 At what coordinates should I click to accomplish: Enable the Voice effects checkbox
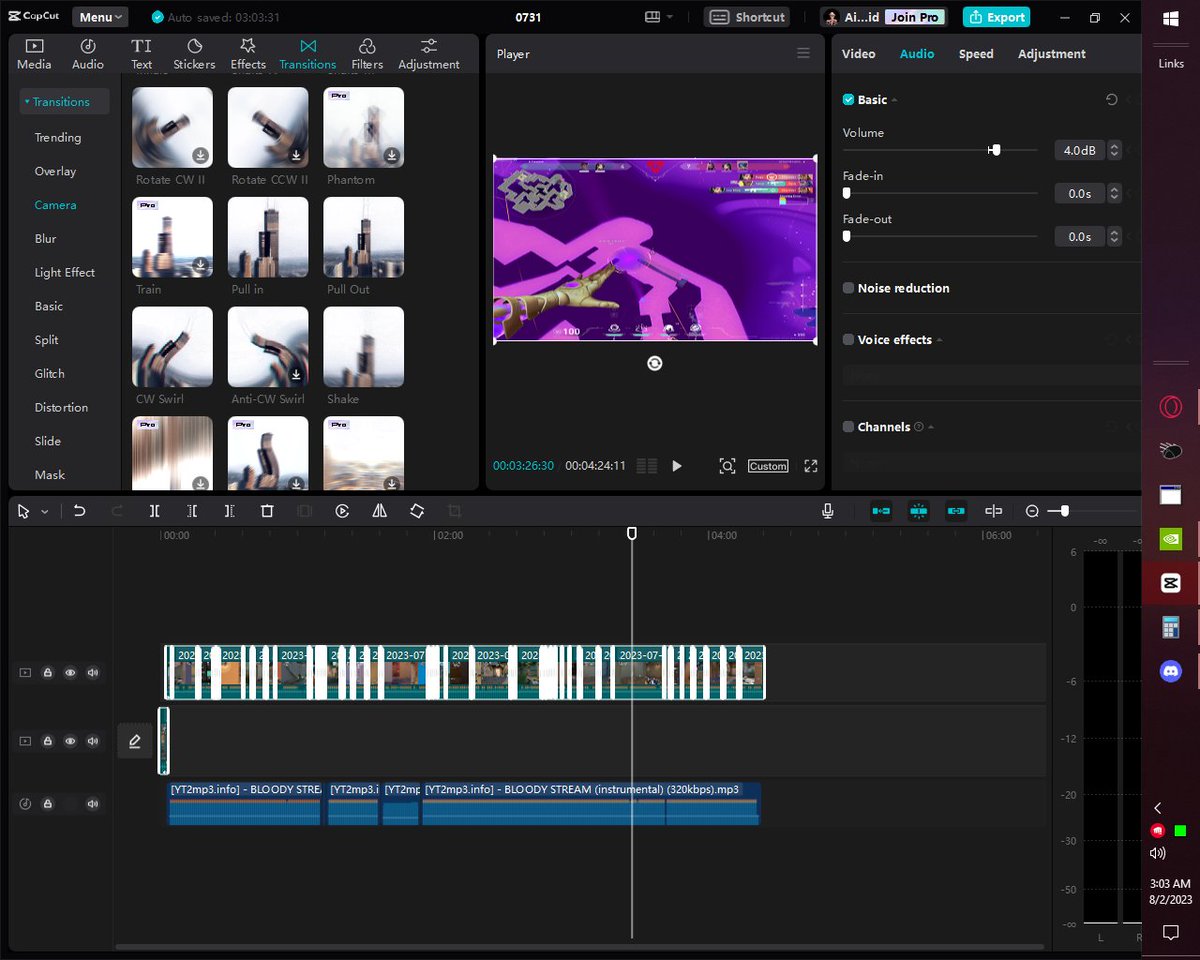tap(848, 340)
